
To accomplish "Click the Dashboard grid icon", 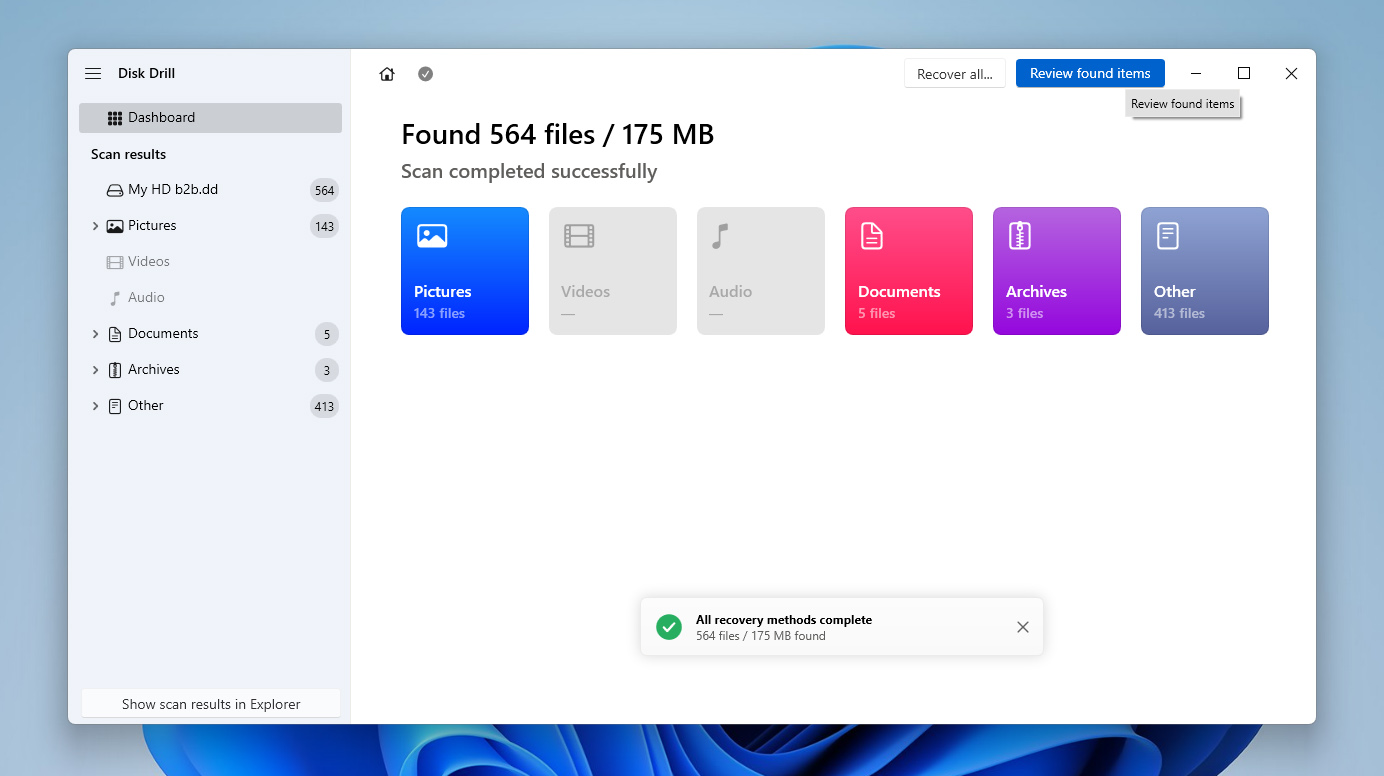I will 115,118.
